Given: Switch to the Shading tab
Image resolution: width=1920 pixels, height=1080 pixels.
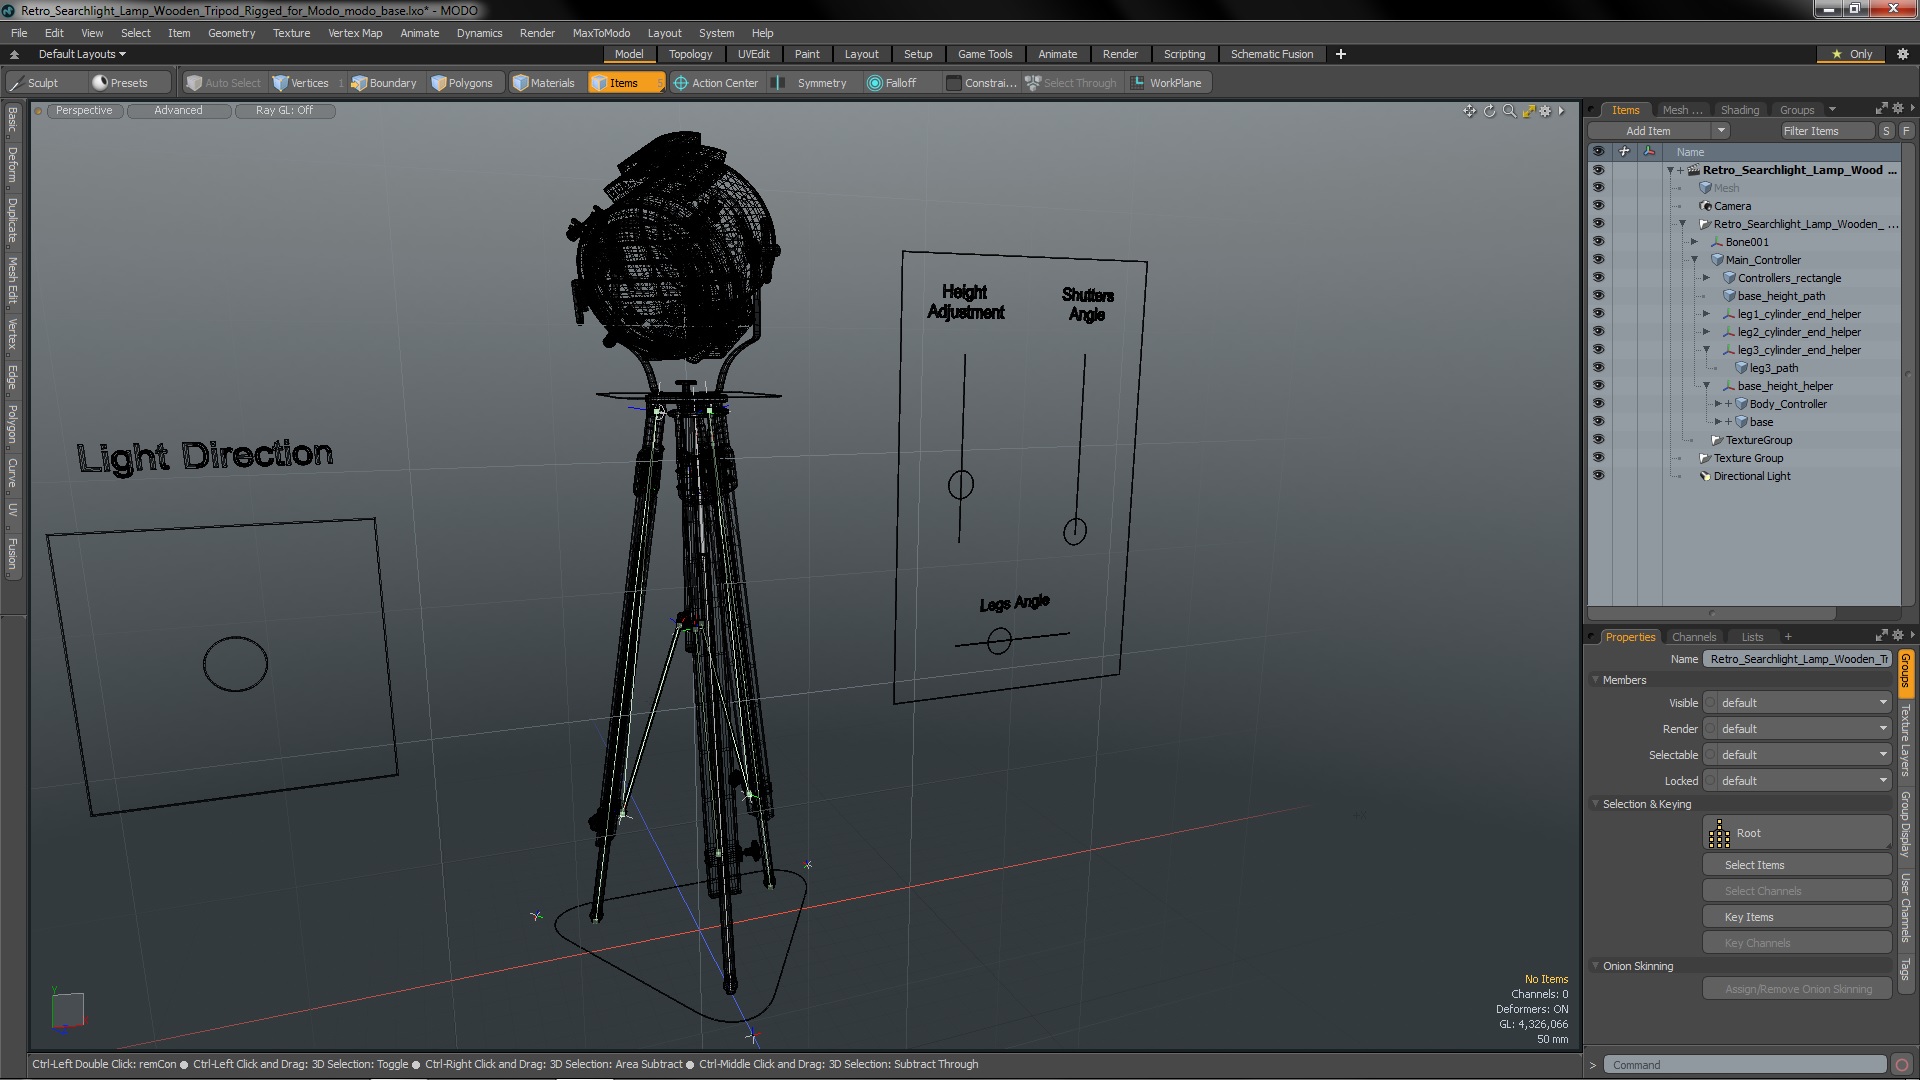Looking at the screenshot, I should 1739,110.
